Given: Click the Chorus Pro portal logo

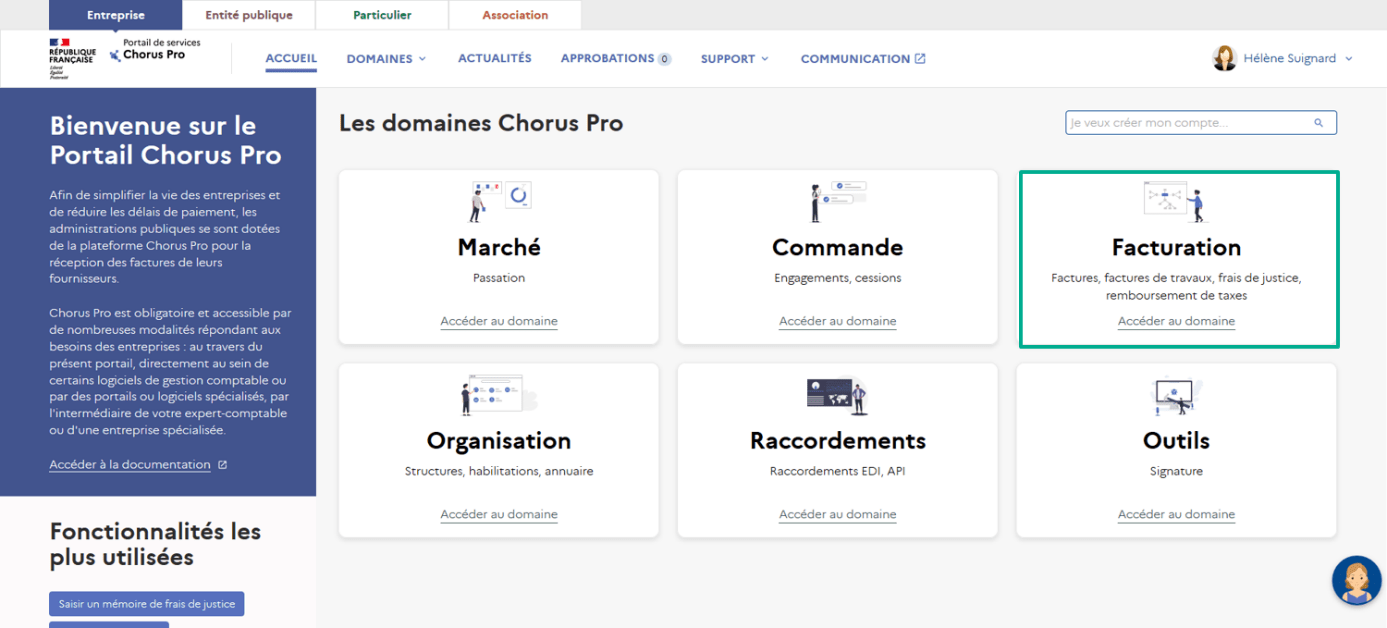Looking at the screenshot, I should [x=153, y=54].
